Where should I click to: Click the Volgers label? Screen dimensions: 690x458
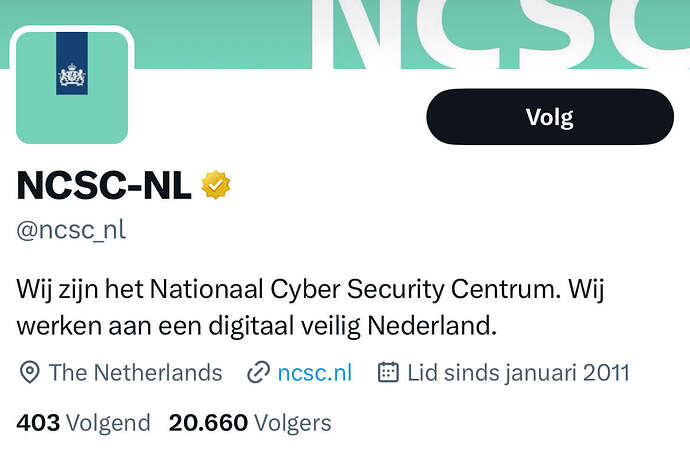(x=293, y=423)
